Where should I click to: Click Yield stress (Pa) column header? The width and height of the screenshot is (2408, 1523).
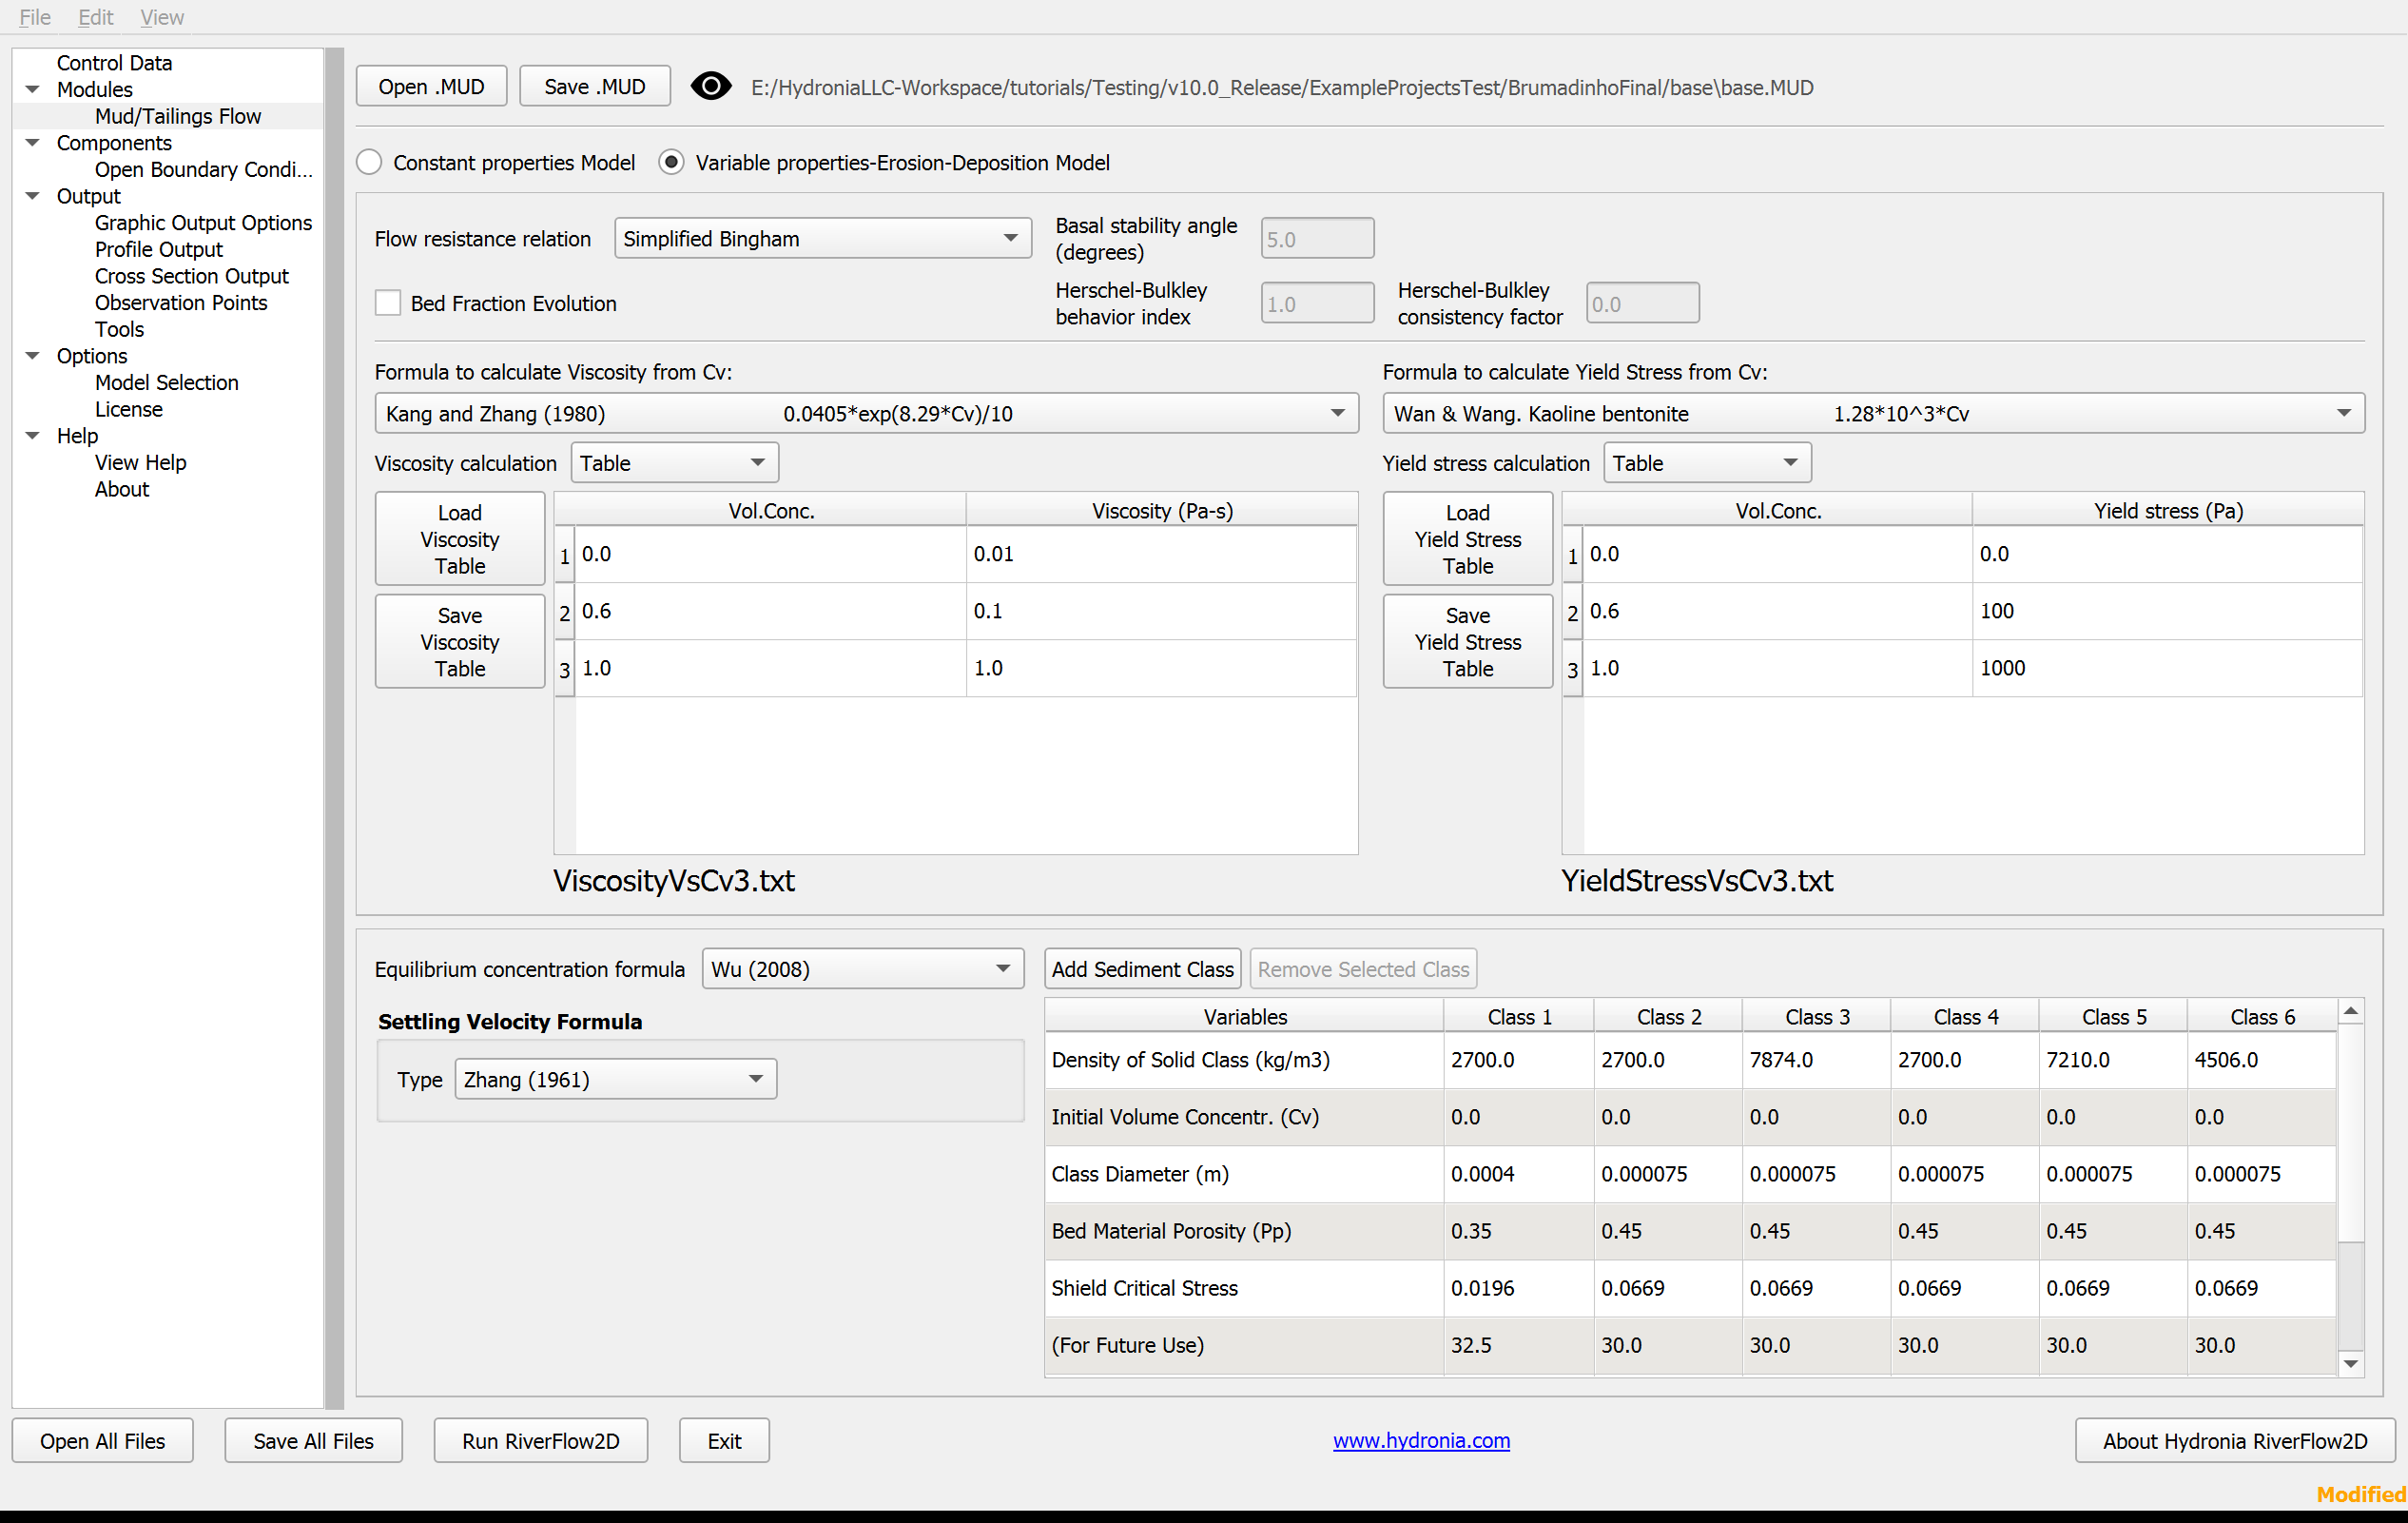pyautogui.click(x=2167, y=511)
